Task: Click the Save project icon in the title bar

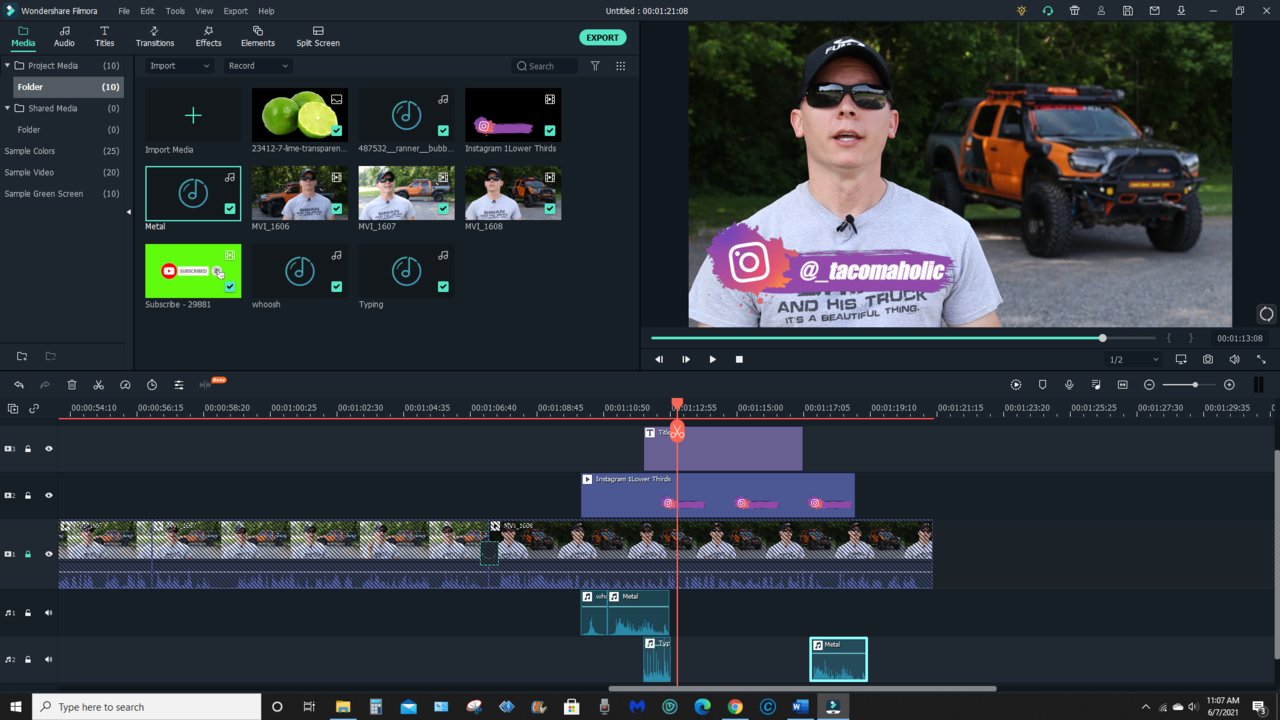Action: pyautogui.click(x=1128, y=11)
